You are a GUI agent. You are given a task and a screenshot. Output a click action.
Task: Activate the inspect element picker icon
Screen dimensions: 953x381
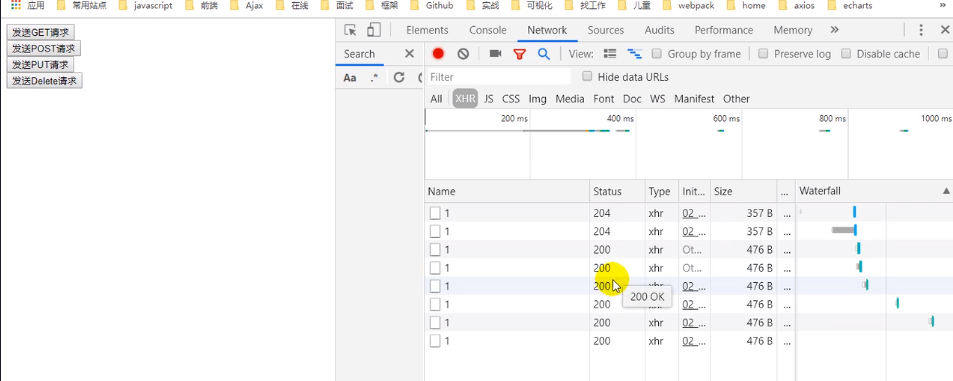(350, 30)
